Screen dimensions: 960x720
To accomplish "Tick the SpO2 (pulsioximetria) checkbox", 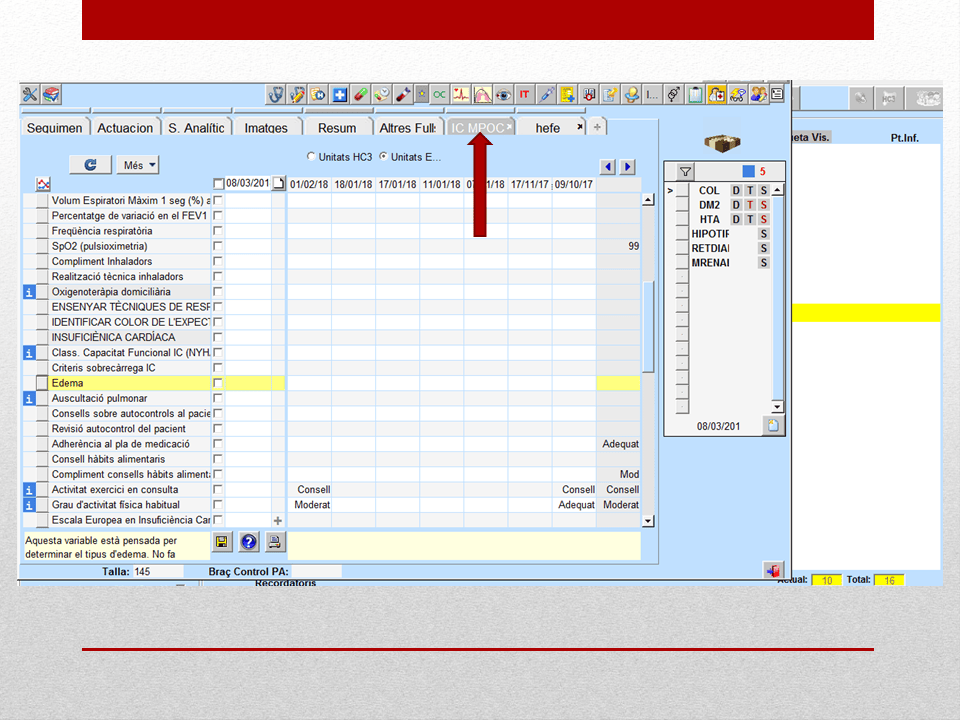I will tap(217, 246).
